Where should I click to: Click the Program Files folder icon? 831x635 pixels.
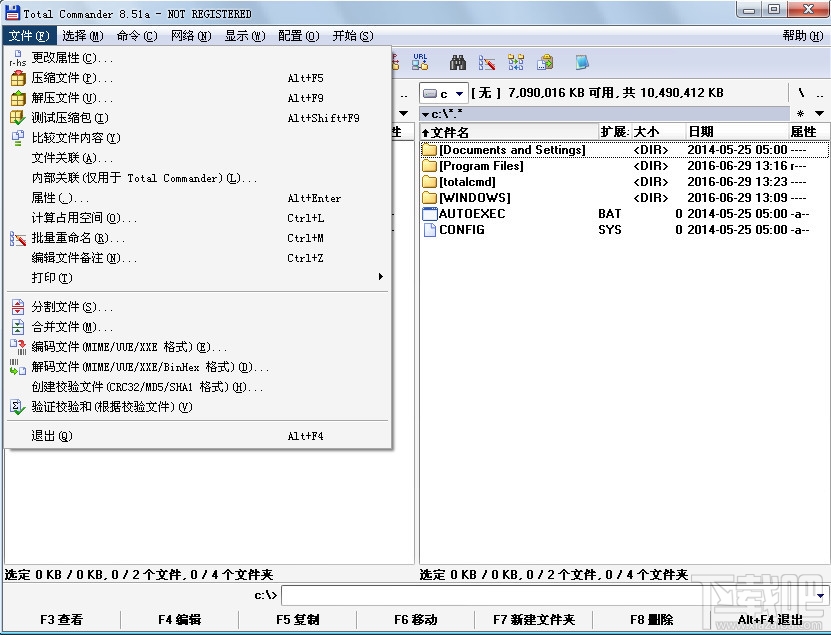[x=429, y=166]
